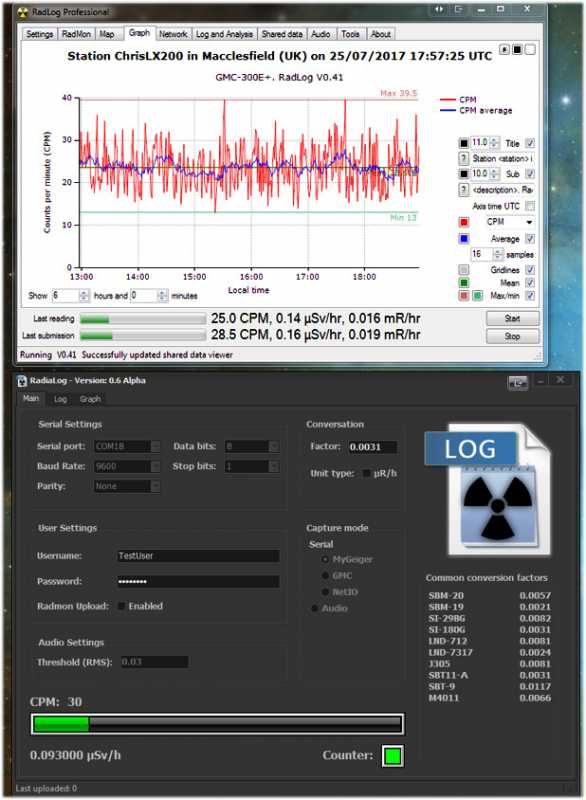Open the Log and Analysis tab
The height and width of the screenshot is (800, 586).
tap(224, 34)
